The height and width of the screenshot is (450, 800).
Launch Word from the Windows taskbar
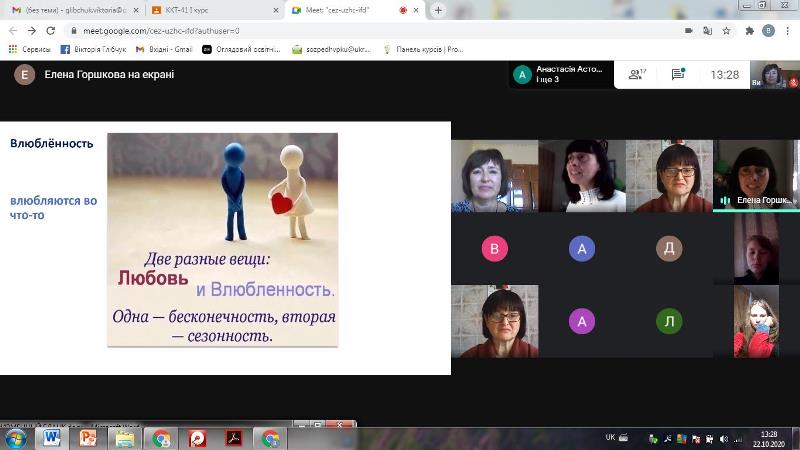point(52,438)
